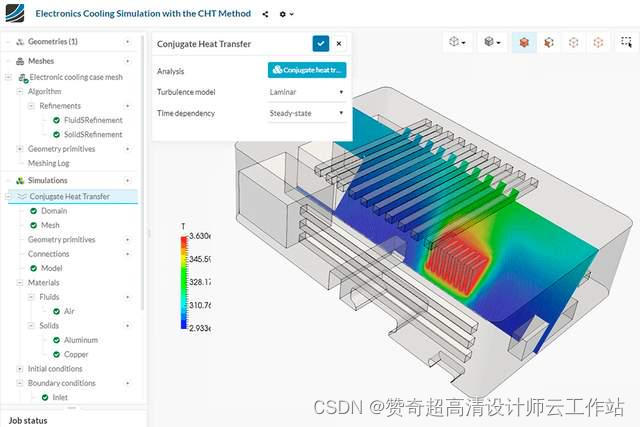The width and height of the screenshot is (640, 427).
Task: Select Inlet boundary condition
Action: pyautogui.click(x=60, y=397)
